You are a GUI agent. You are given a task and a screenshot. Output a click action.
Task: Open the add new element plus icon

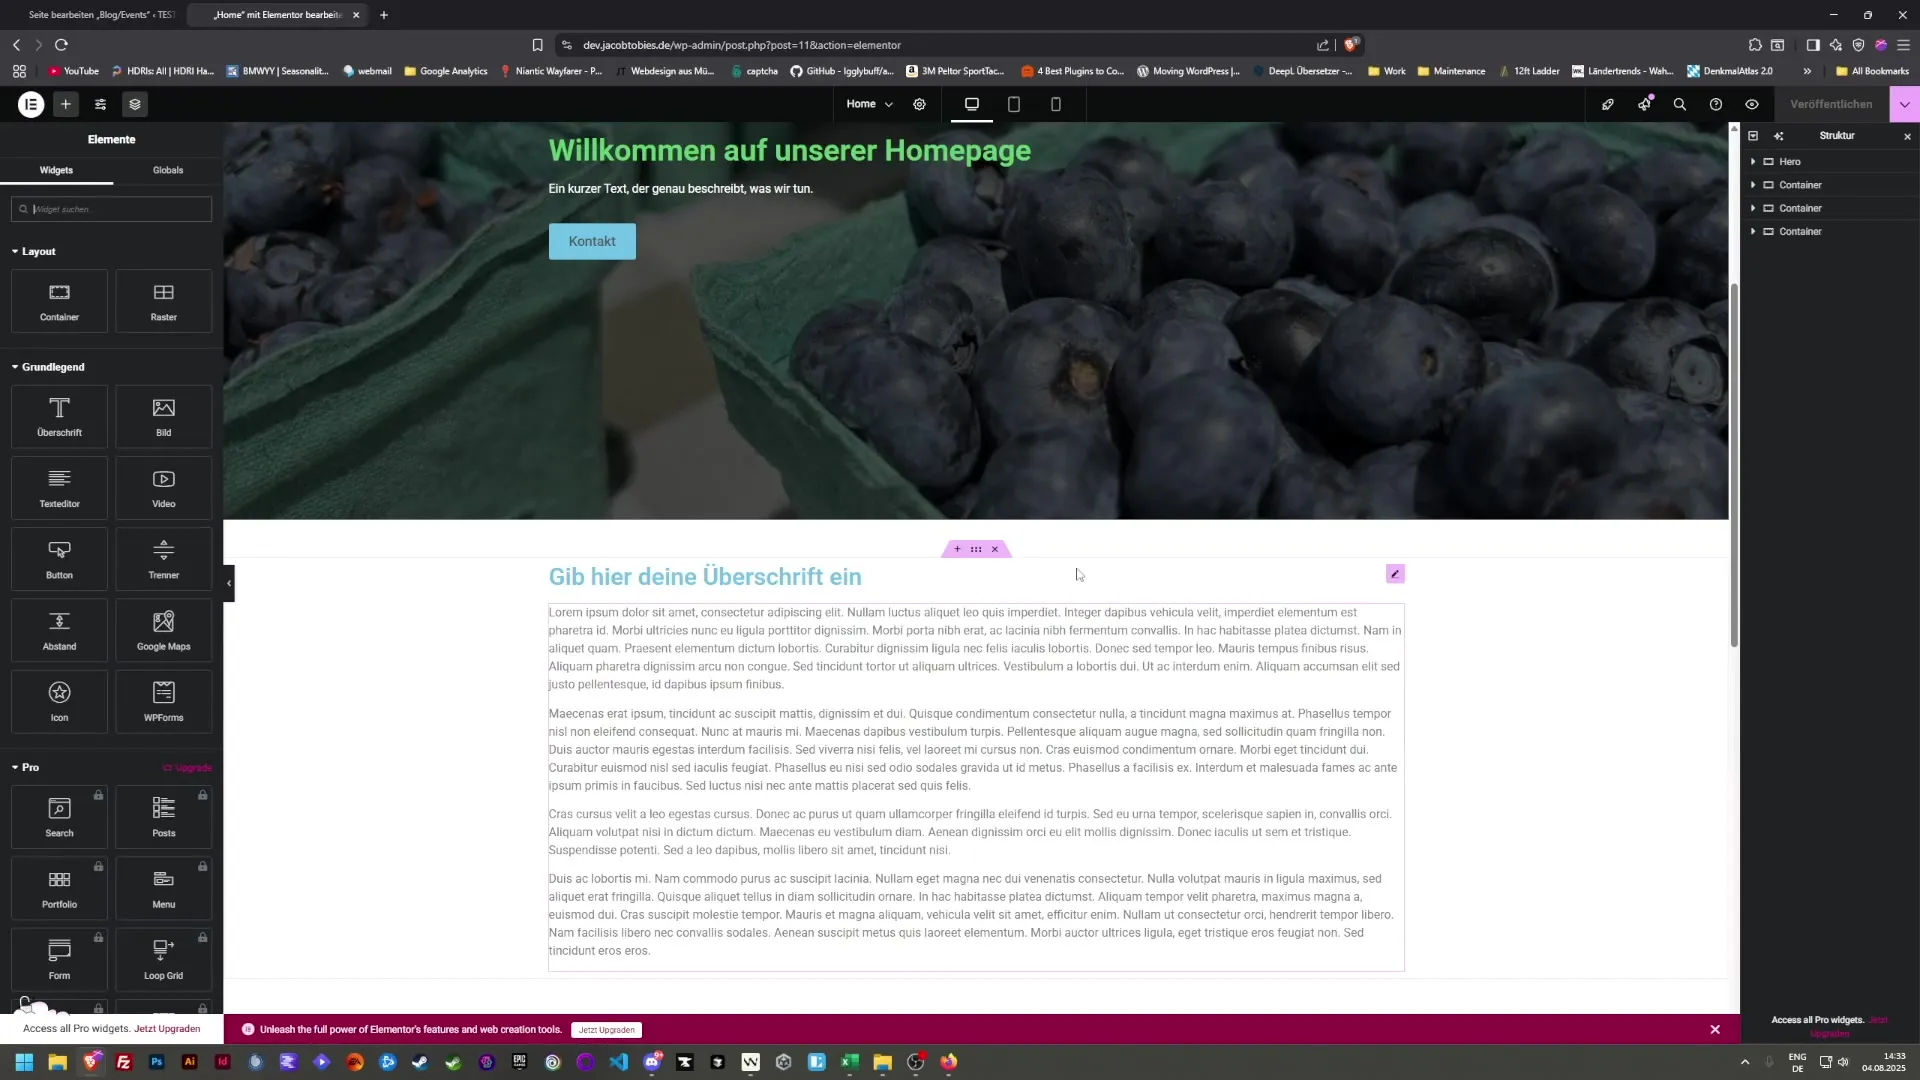[64, 104]
